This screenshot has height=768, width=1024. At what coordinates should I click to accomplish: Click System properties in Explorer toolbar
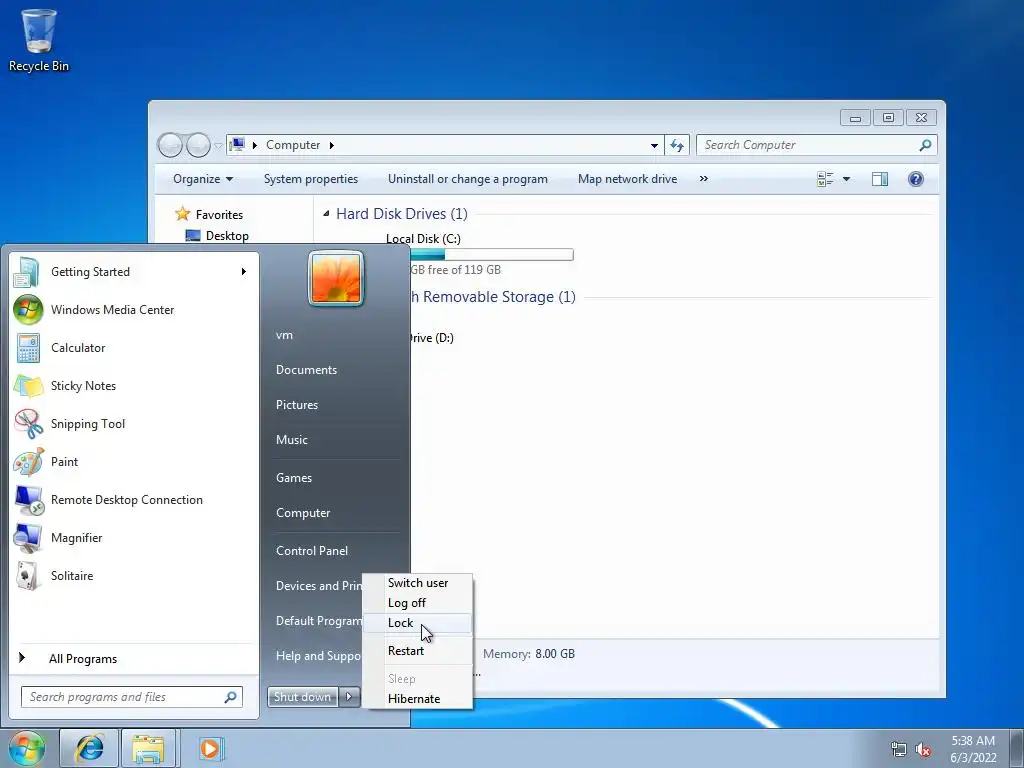(x=311, y=179)
